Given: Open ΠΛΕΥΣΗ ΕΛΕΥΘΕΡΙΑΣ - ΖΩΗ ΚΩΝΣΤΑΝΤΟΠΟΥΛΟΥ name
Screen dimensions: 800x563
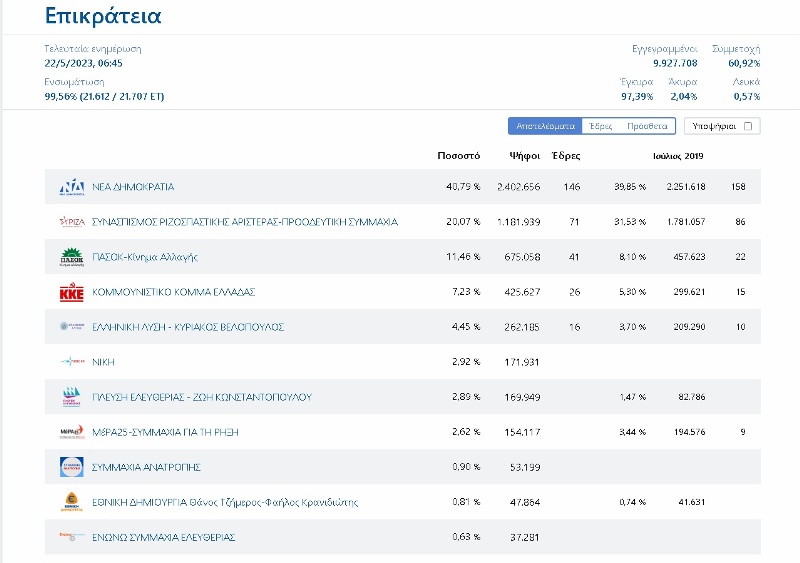Looking at the screenshot, I should [202, 397].
